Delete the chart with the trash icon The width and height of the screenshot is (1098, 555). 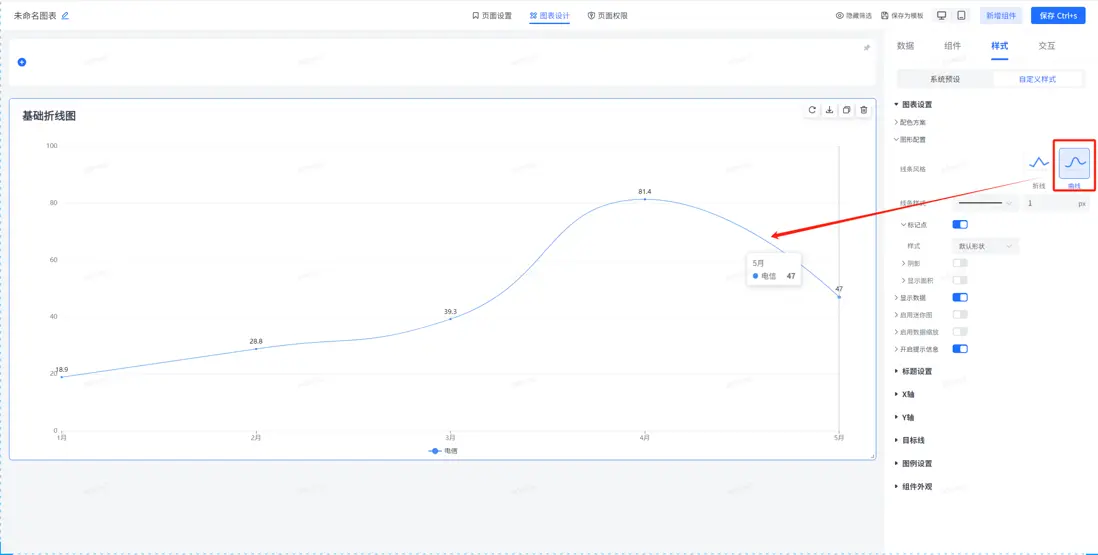pyautogui.click(x=864, y=110)
